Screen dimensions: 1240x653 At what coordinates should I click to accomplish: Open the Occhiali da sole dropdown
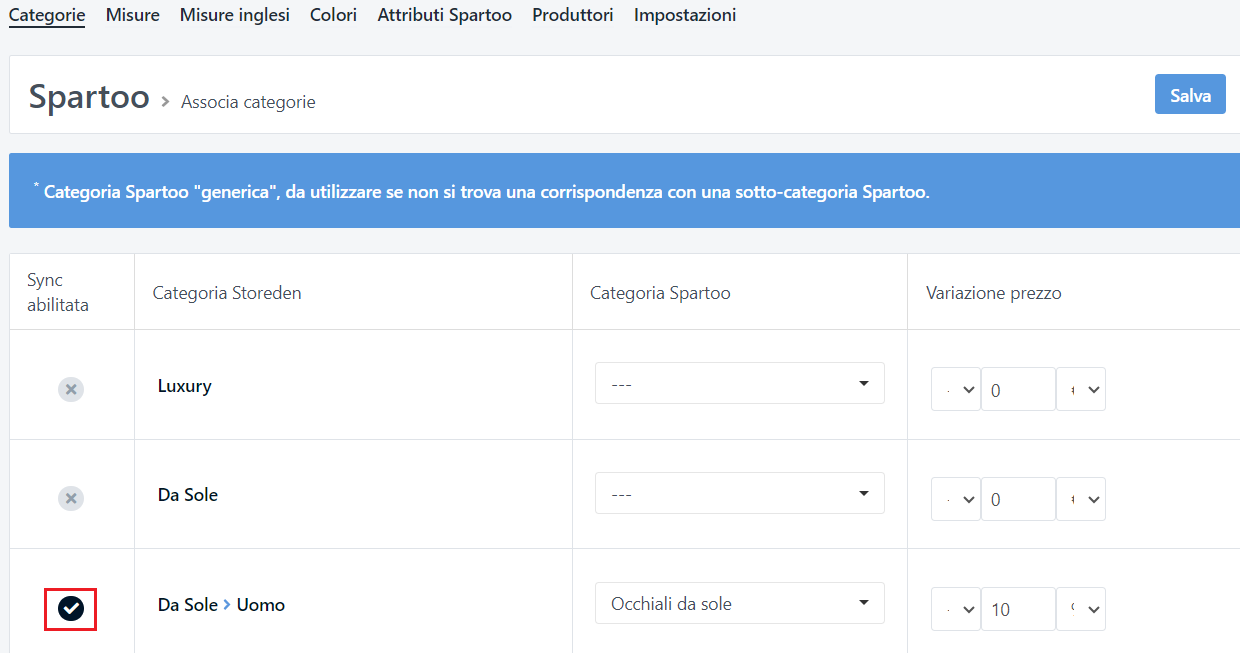point(740,603)
